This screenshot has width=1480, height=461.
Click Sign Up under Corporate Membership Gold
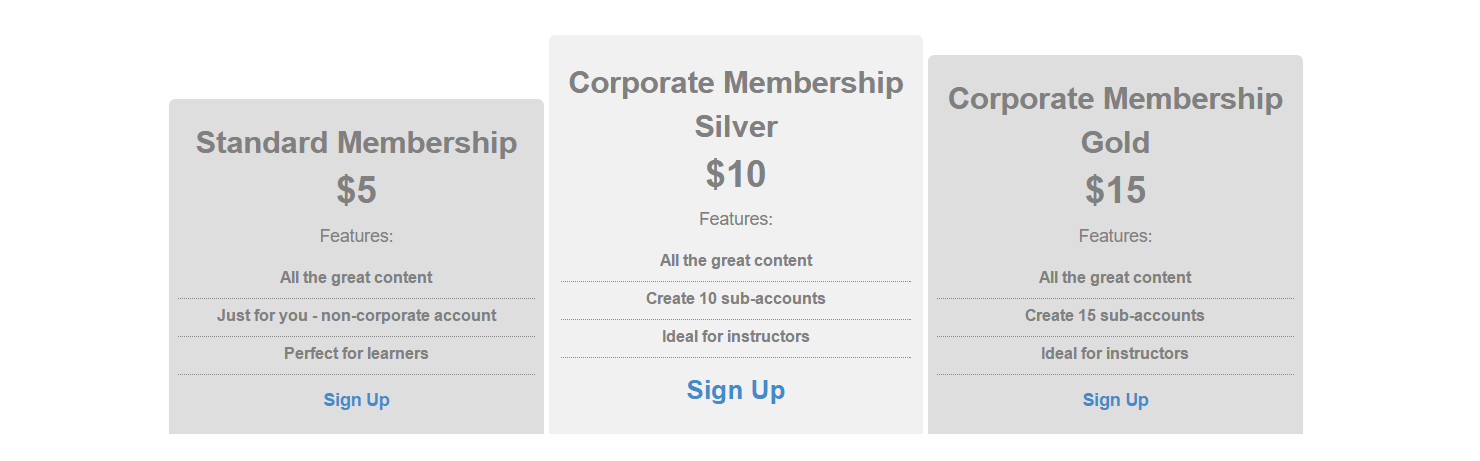point(1115,400)
